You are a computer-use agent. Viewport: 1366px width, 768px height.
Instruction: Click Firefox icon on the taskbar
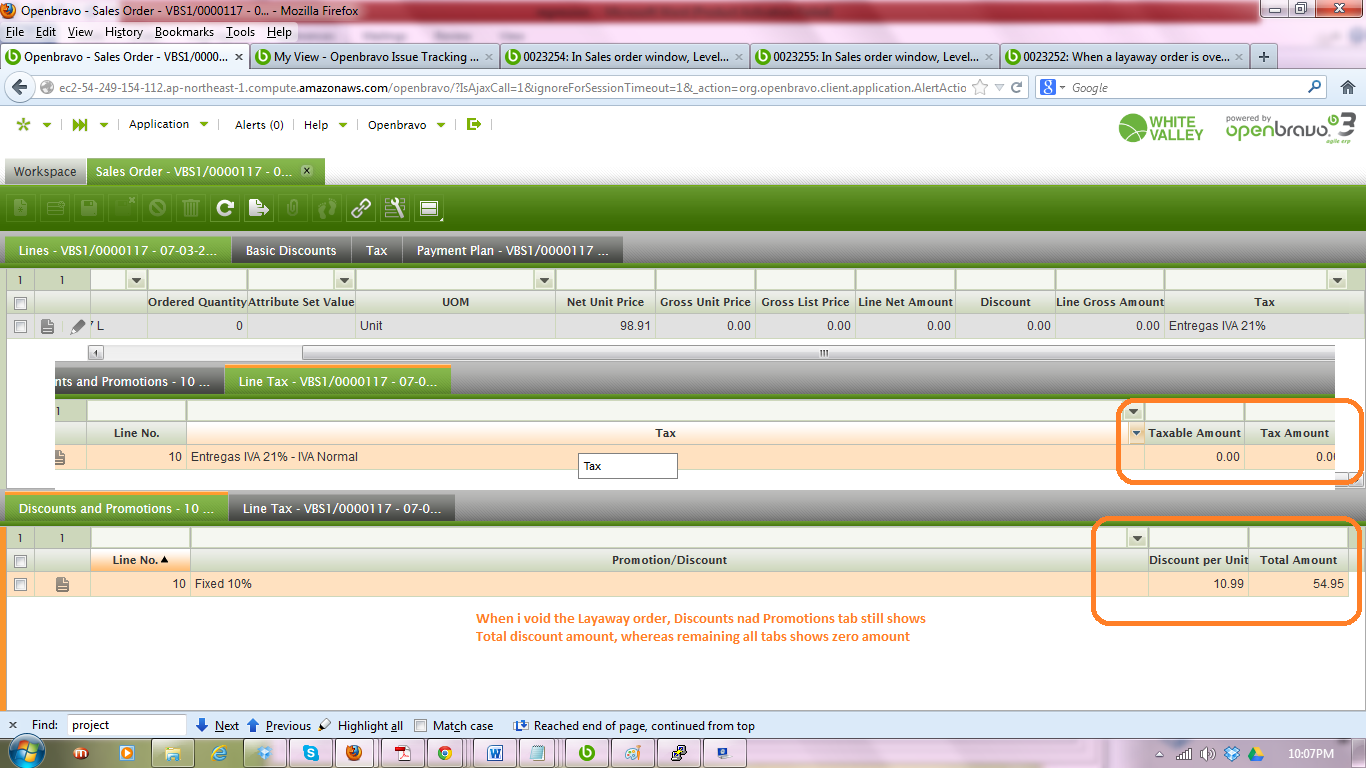tap(354, 753)
